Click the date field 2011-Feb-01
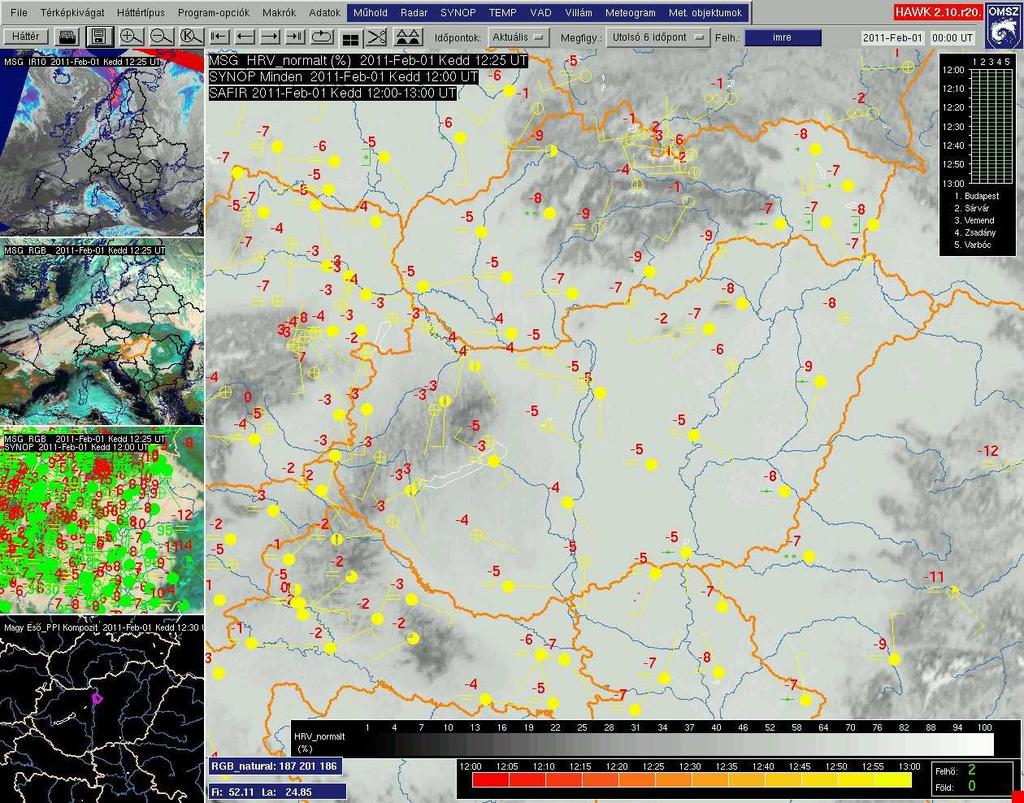This screenshot has height=803, width=1024. pos(892,38)
